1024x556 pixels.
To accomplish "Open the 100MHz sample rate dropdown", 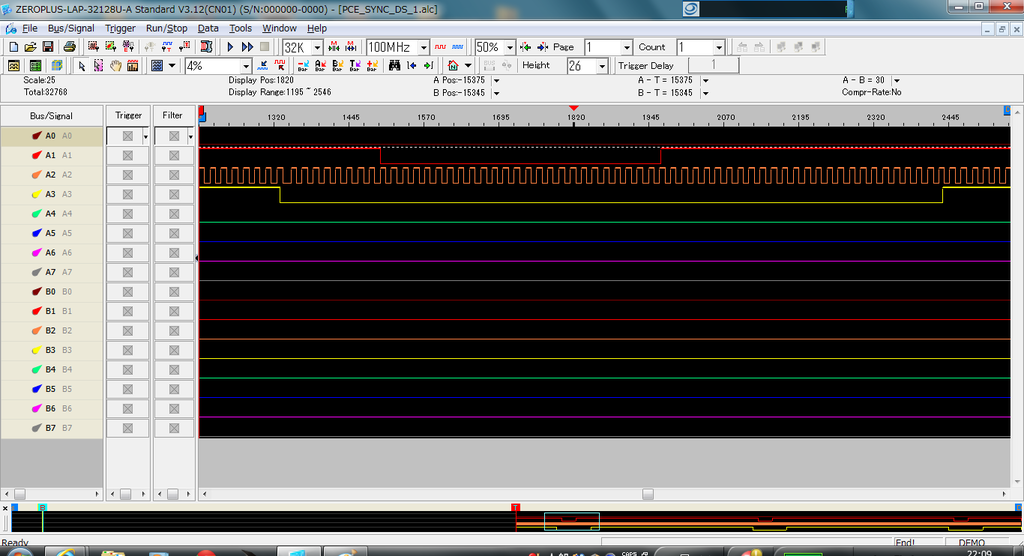I will pos(424,47).
